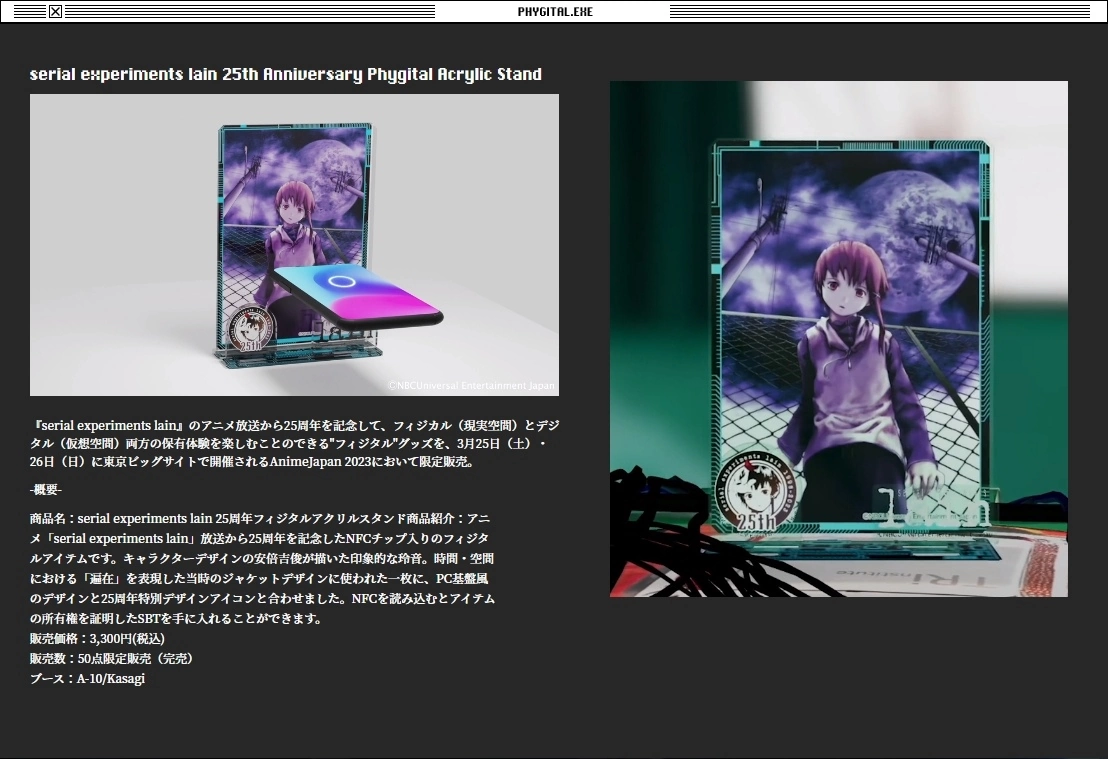The image size is (1108, 759).
Task: Click the heading 'serial experiments lain 25th Anniversary Phygital Acrylic Stand'
Action: (x=285, y=74)
